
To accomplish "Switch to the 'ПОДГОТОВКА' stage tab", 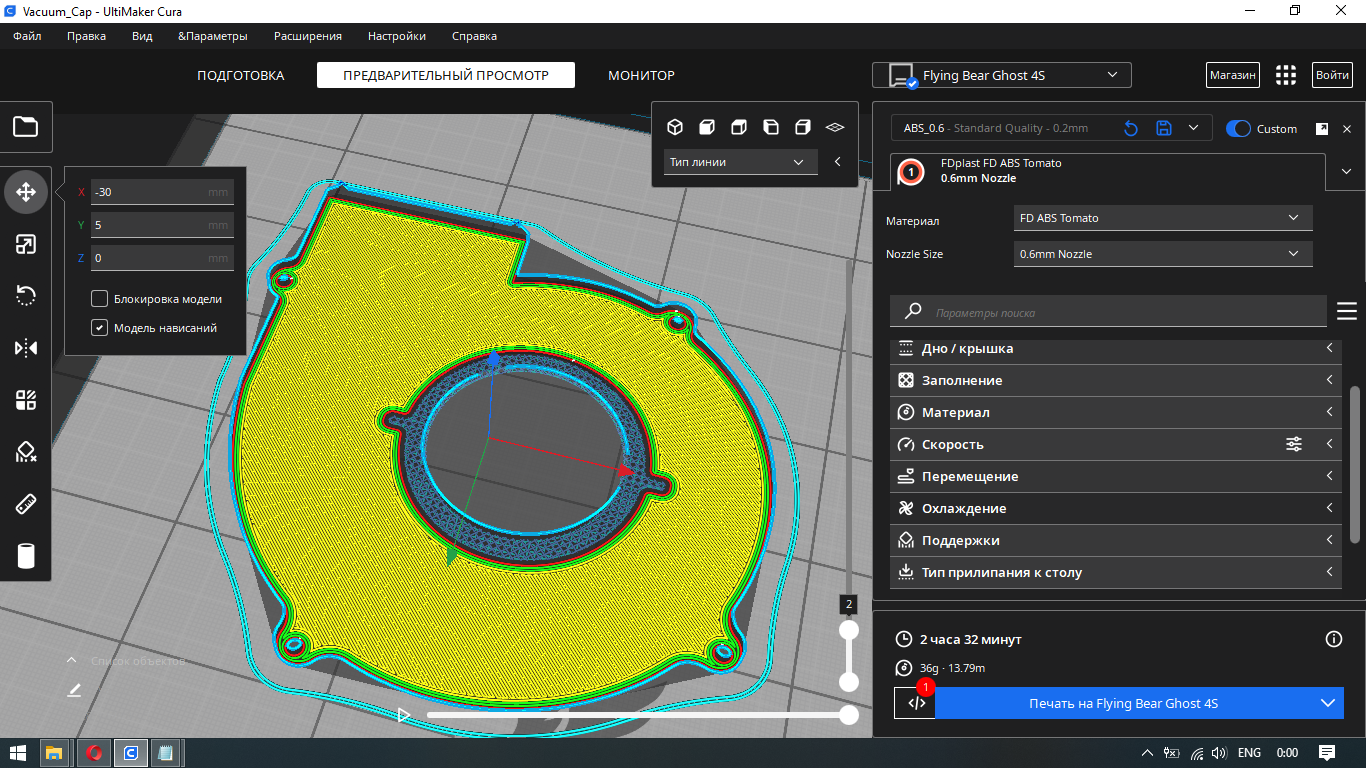I will (x=240, y=75).
